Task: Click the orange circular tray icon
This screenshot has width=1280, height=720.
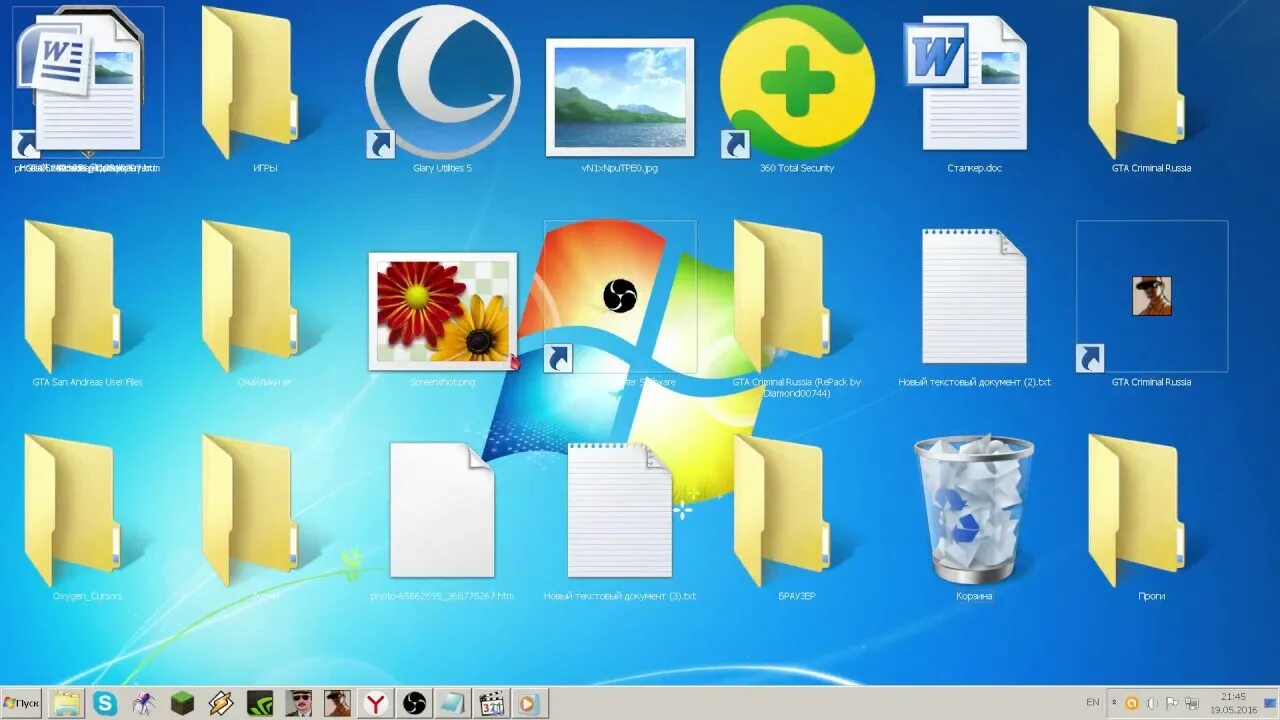Action: click(x=1132, y=703)
